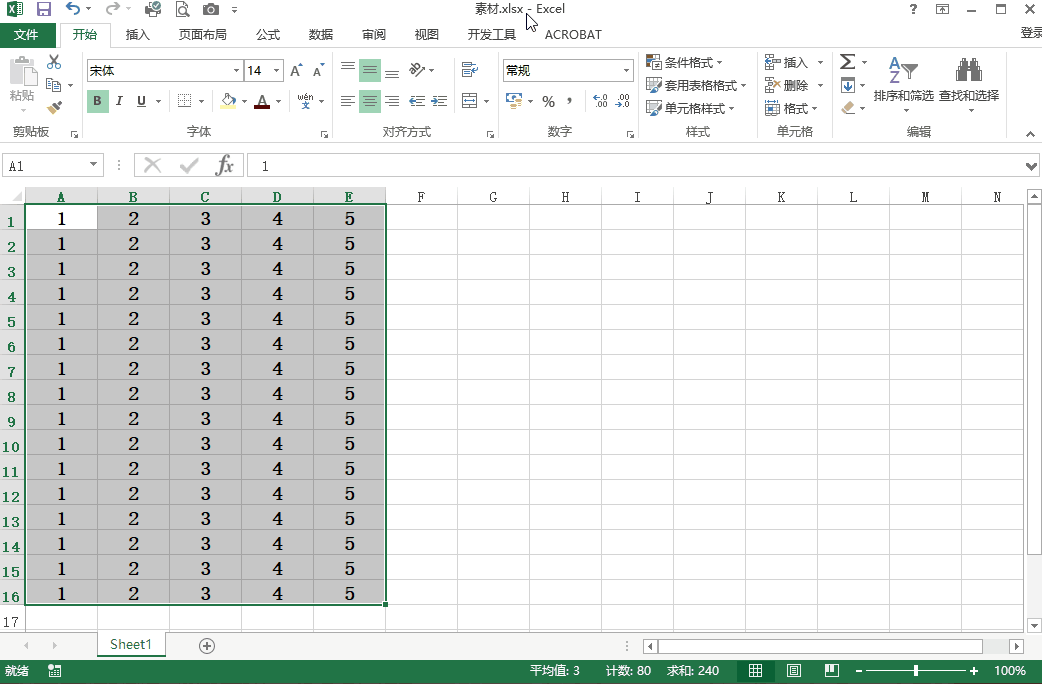Increase indent of cell text
Image resolution: width=1042 pixels, height=684 pixels.
(439, 101)
